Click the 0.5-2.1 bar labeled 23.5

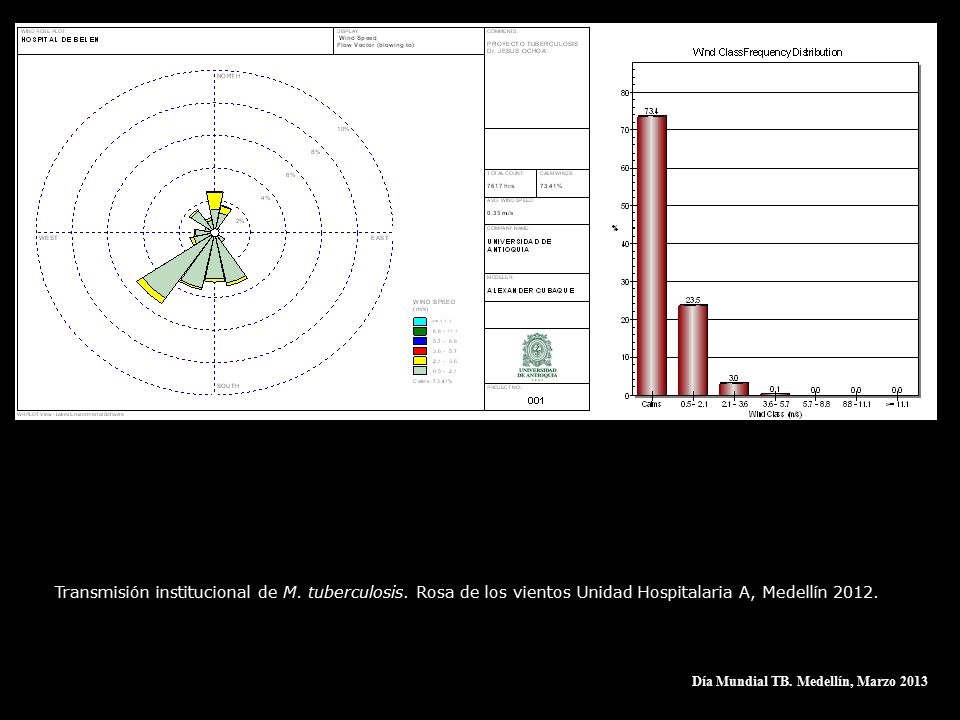[x=692, y=350]
